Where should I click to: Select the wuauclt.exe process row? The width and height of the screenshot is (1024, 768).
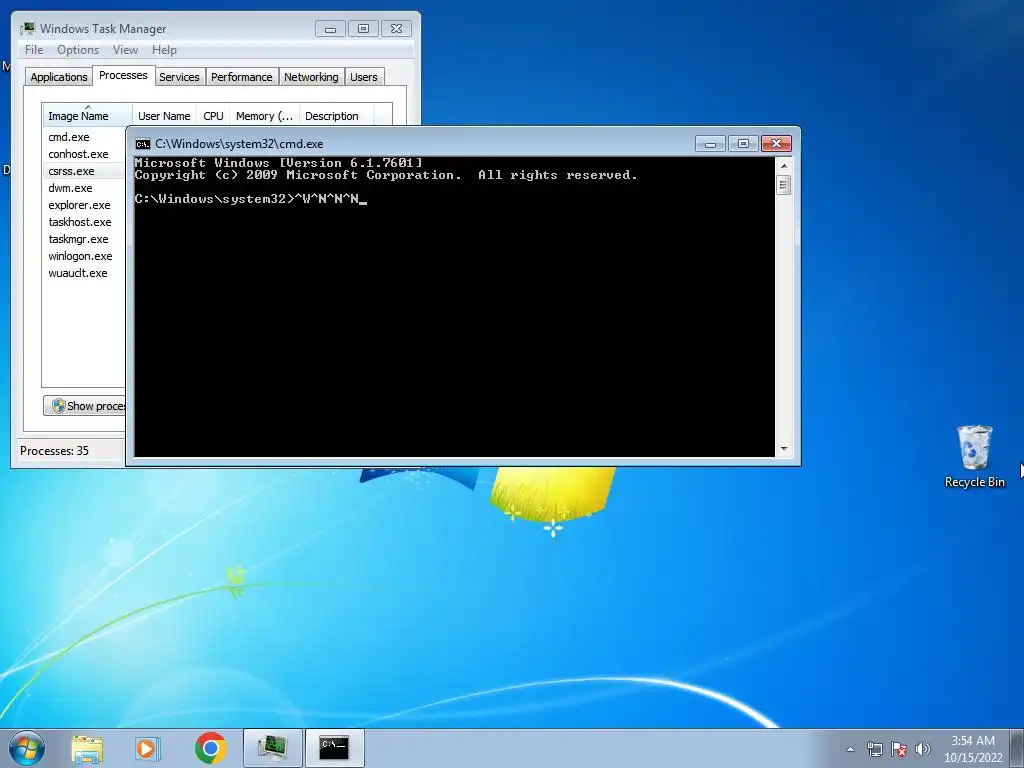(x=84, y=273)
